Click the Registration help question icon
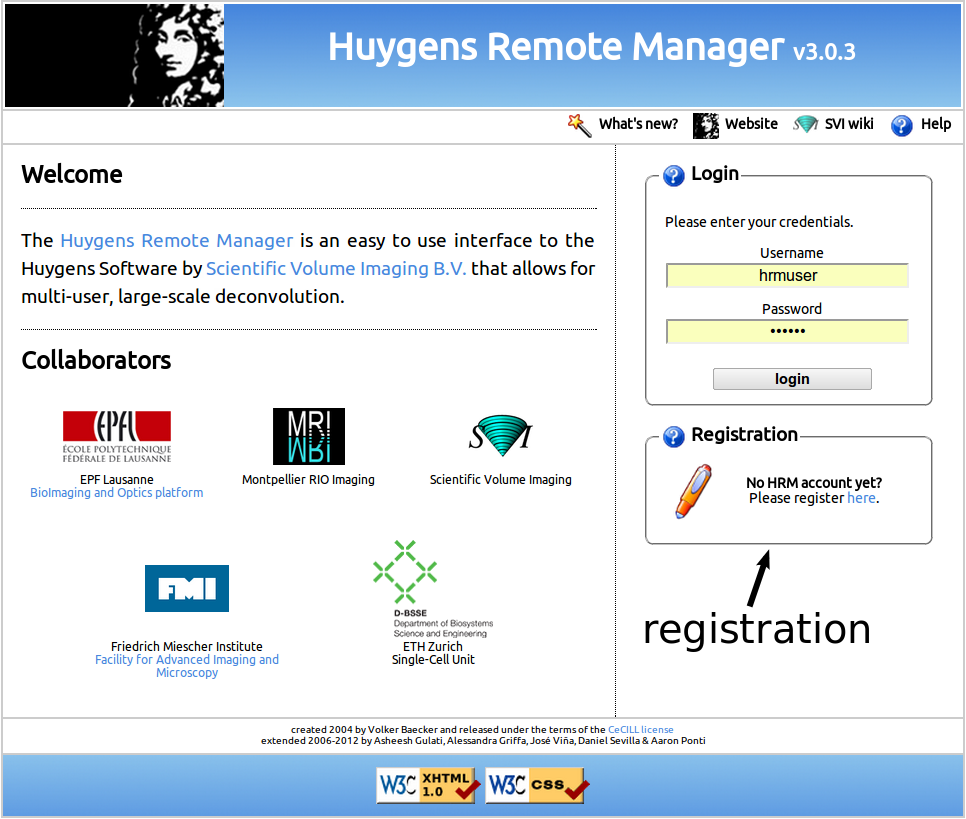Viewport: 966px width, 819px height. 674,436
